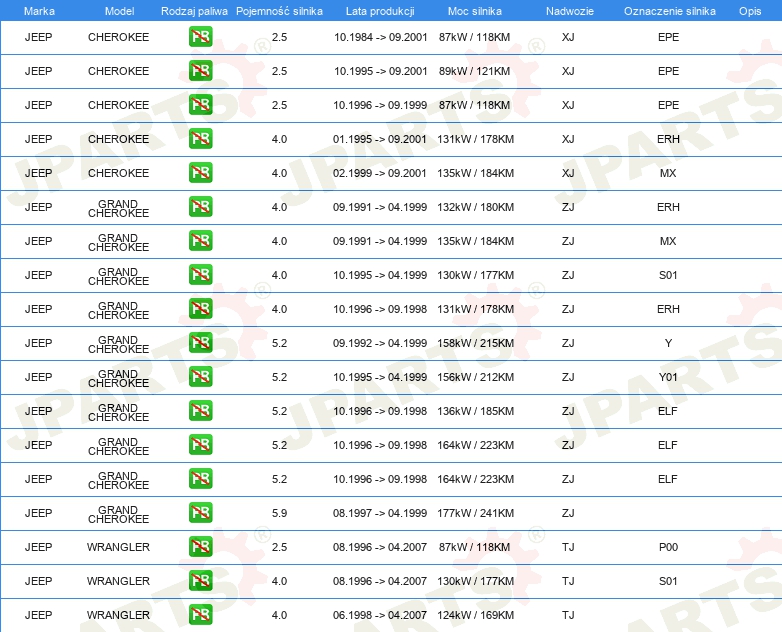
Task: Click the power value 177kW / 241KM
Action: [475, 513]
